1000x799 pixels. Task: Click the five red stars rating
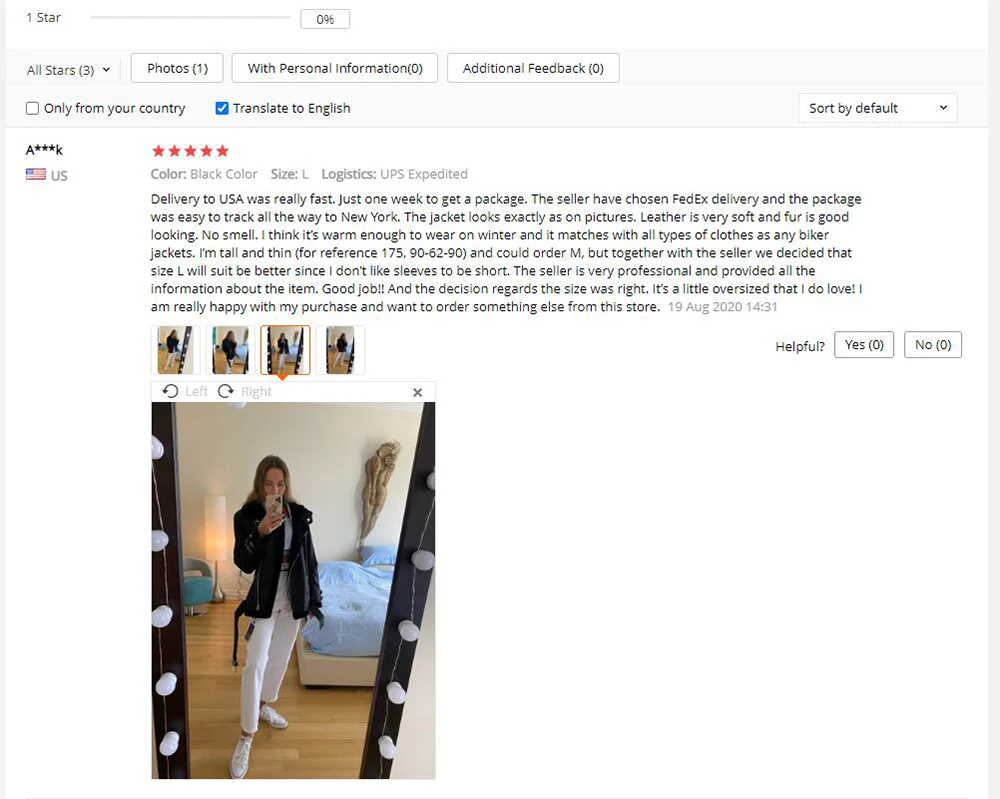(x=190, y=151)
